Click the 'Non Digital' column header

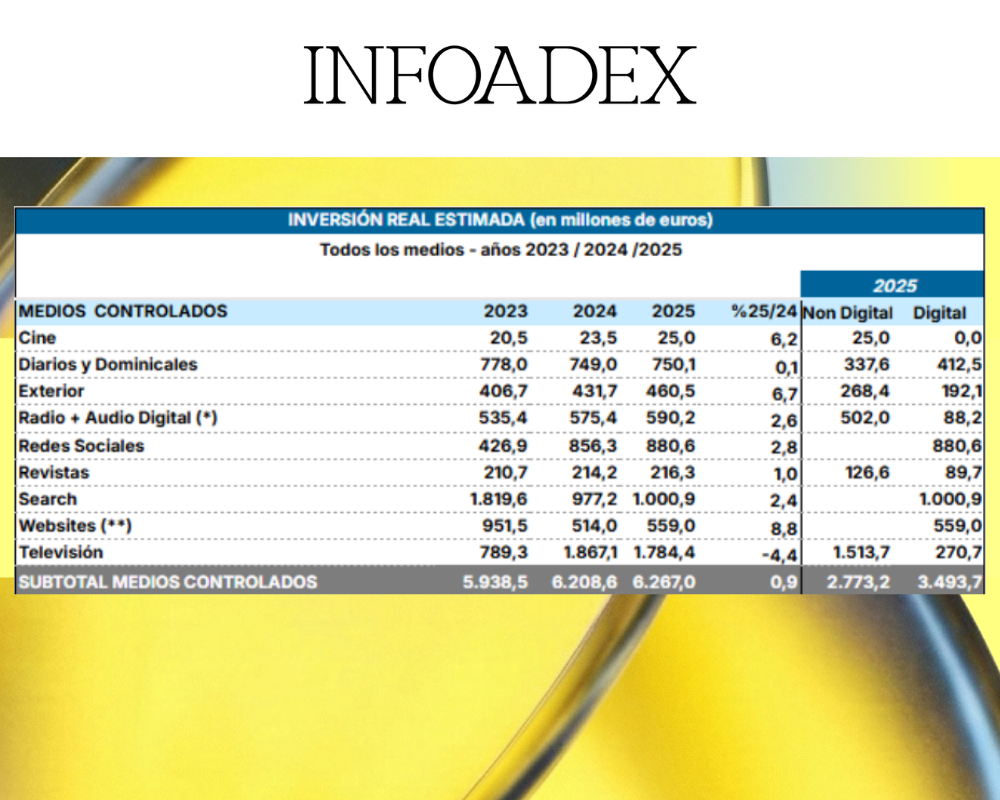848,313
